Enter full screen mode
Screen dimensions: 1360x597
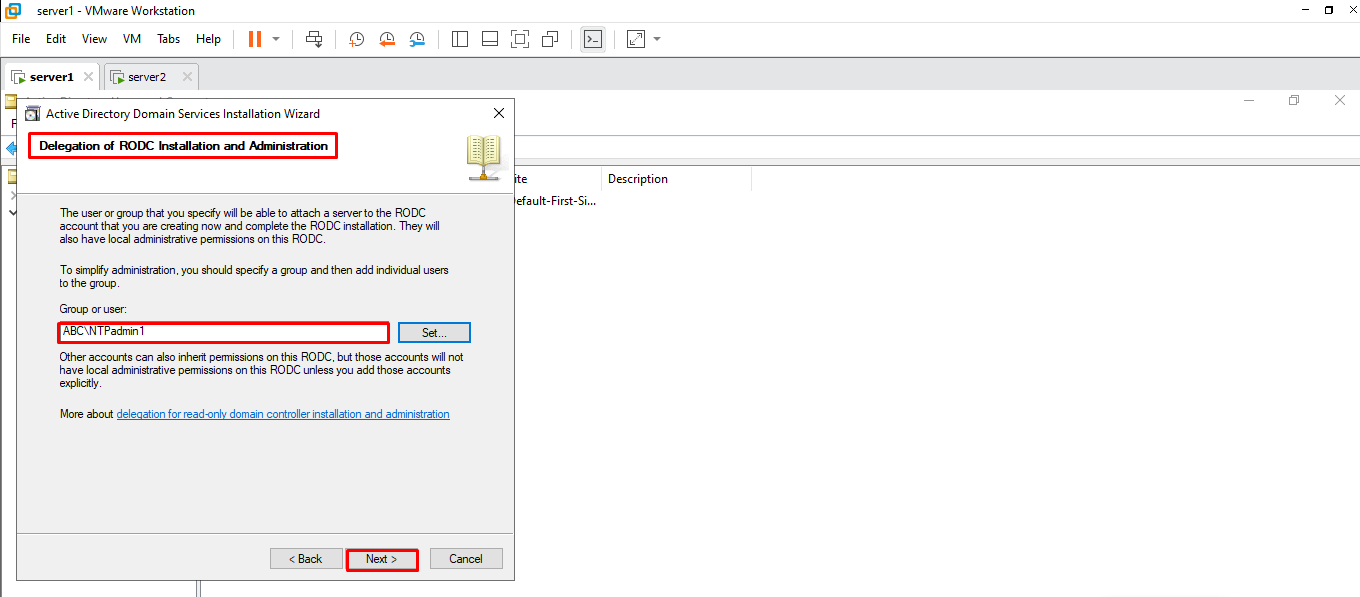[x=520, y=39]
